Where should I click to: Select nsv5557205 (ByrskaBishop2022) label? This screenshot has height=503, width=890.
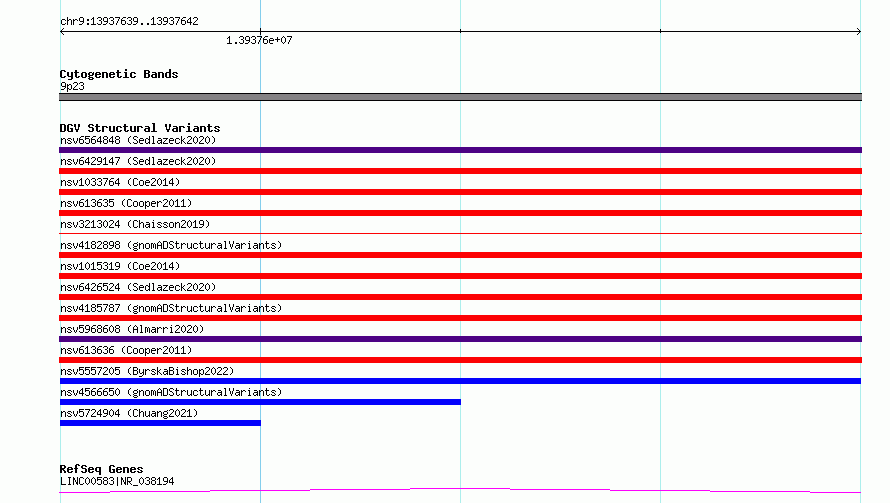coord(147,371)
